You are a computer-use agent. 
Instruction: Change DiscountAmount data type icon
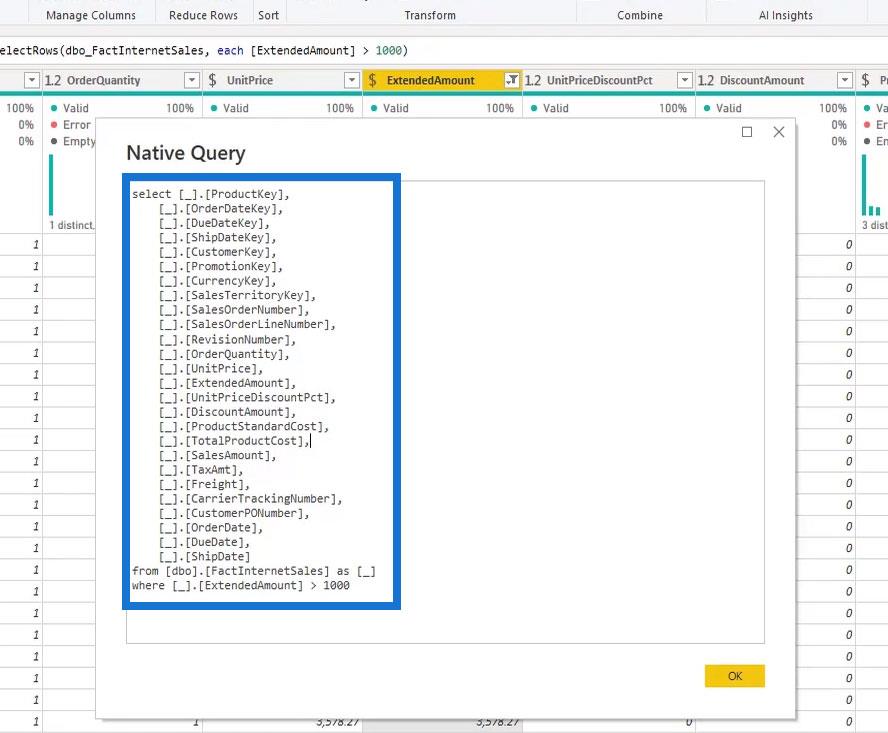(706, 80)
